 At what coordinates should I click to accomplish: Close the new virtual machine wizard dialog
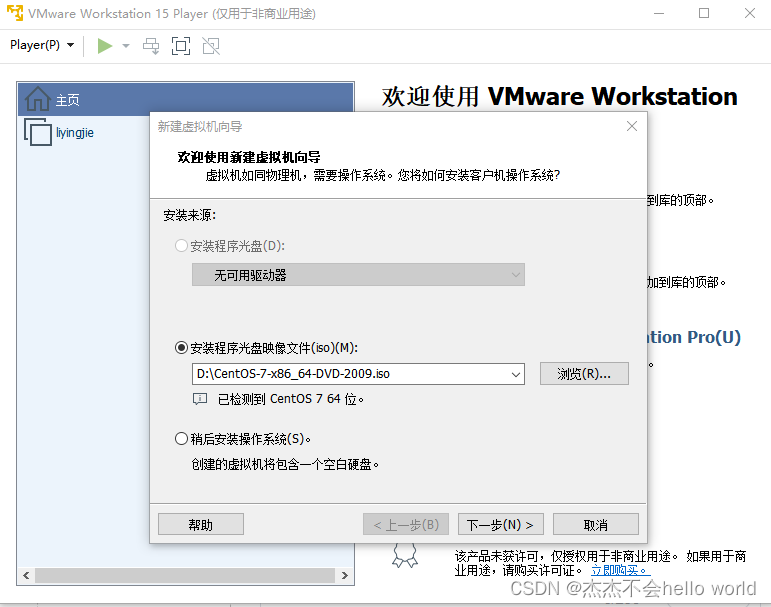[632, 126]
